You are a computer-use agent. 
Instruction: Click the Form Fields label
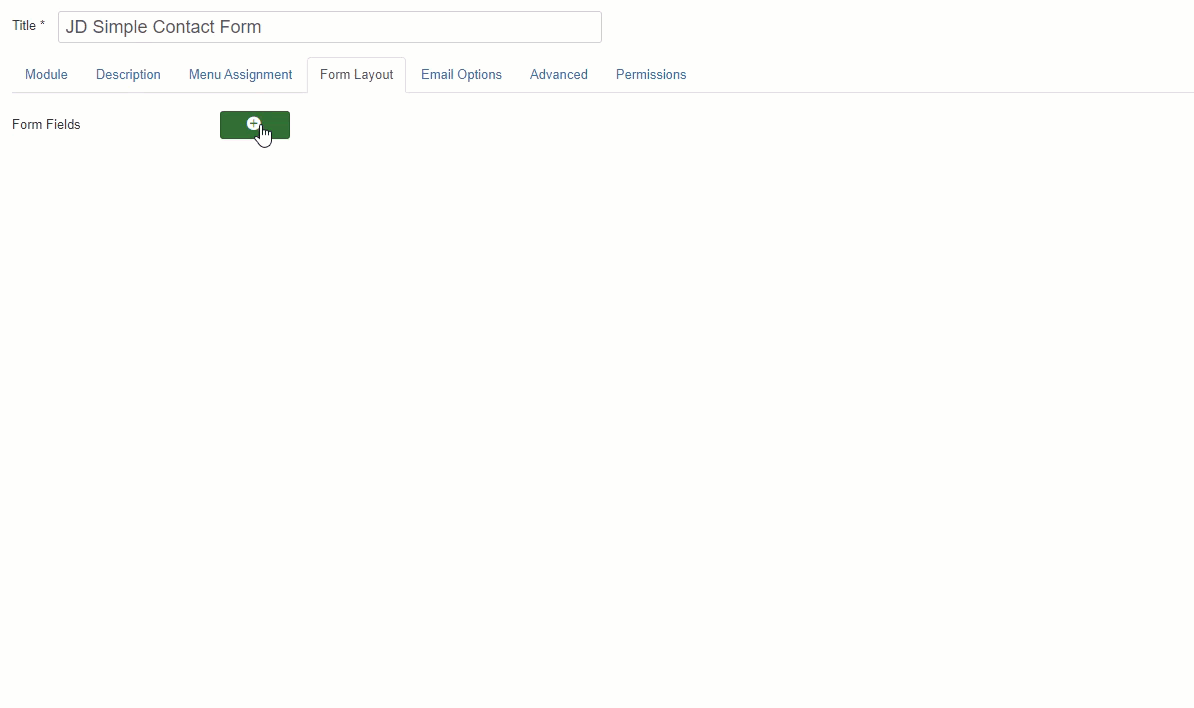pos(45,124)
